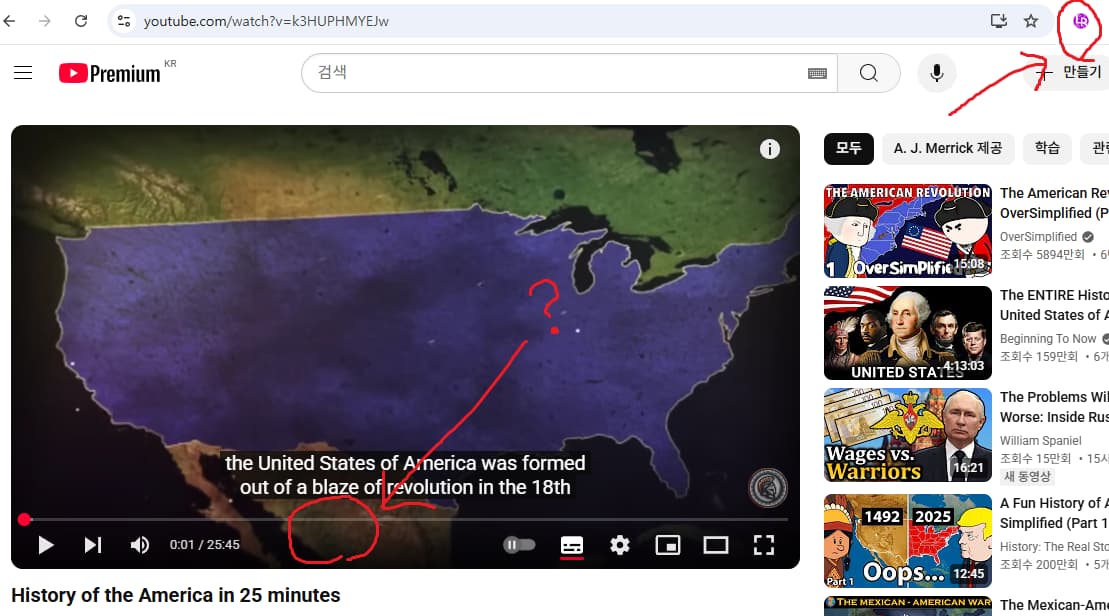The height and width of the screenshot is (616, 1109).
Task: Visit the OverSimplified channel
Action: [x=1038, y=237]
